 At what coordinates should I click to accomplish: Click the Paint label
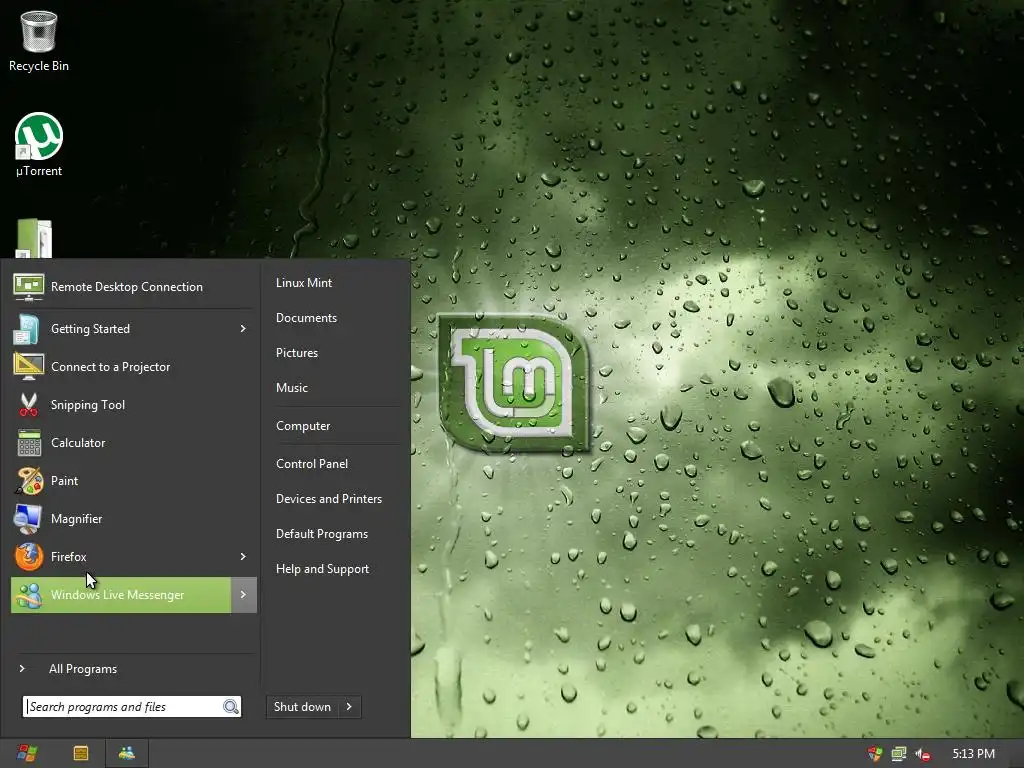pyautogui.click(x=65, y=481)
